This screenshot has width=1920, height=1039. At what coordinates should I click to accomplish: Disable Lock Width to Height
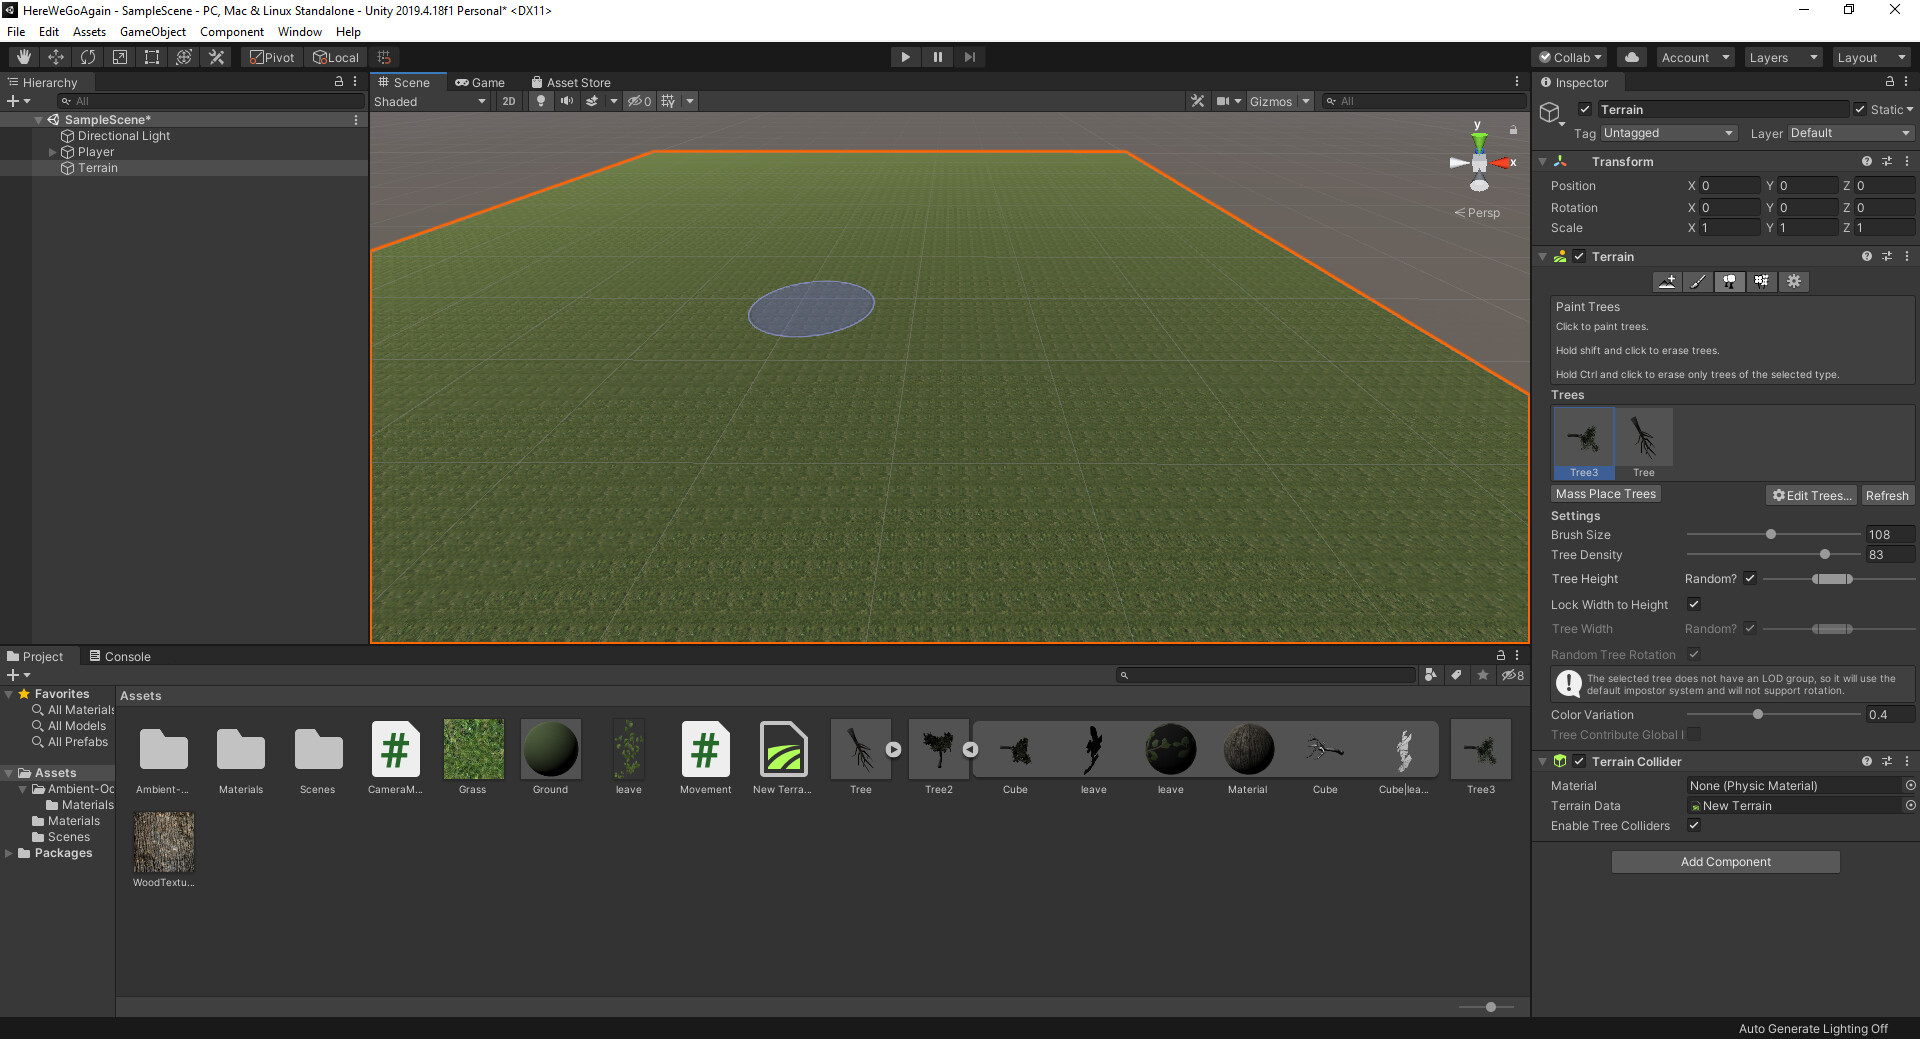[x=1694, y=604]
